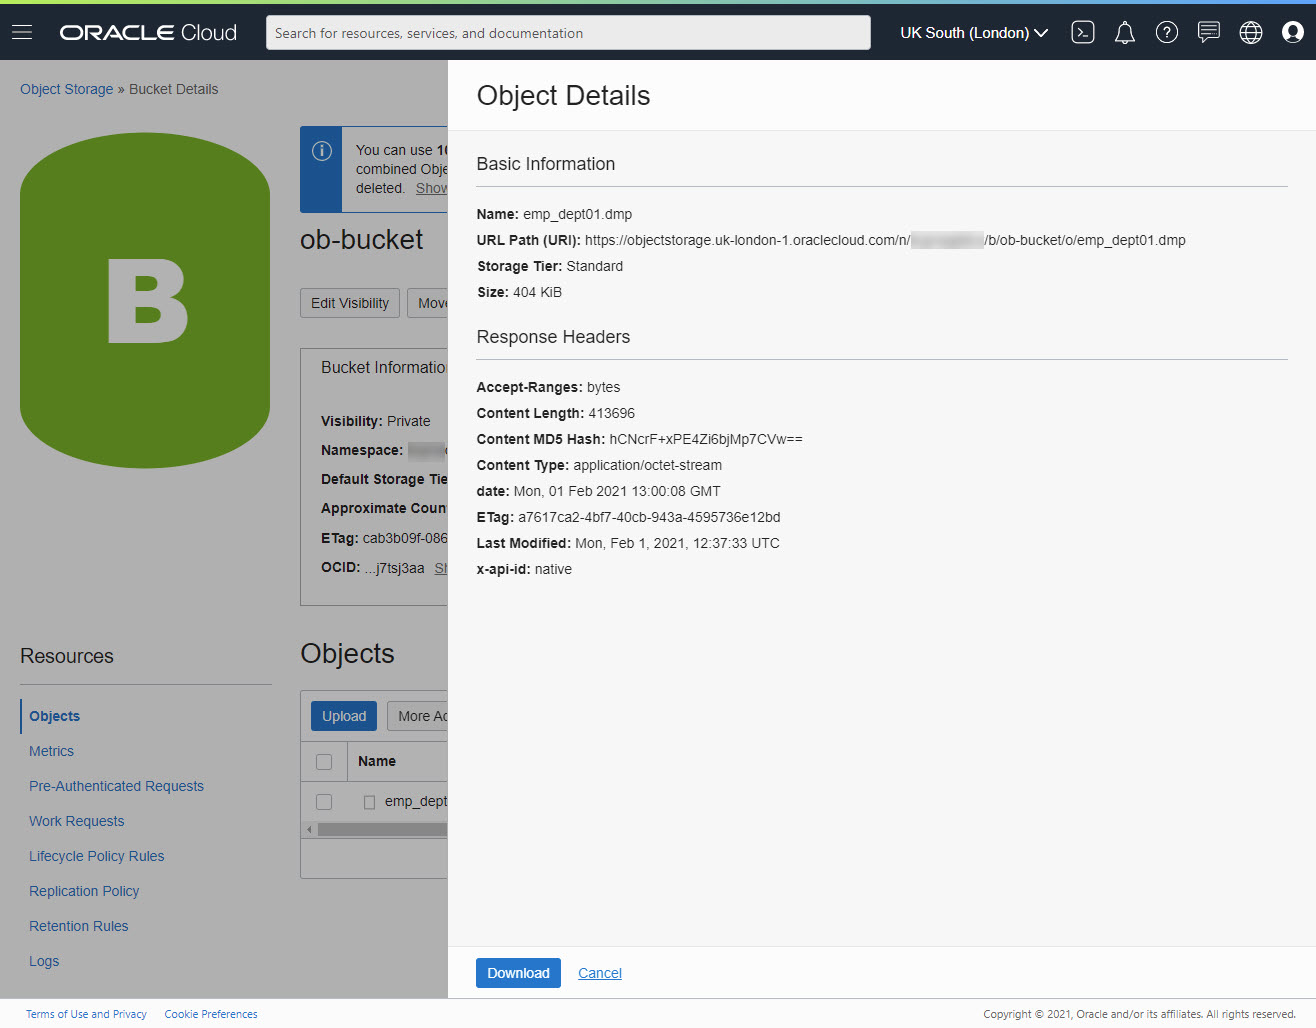This screenshot has height=1028, width=1316.
Task: Click the URL Path (URI) value
Action: tap(885, 240)
